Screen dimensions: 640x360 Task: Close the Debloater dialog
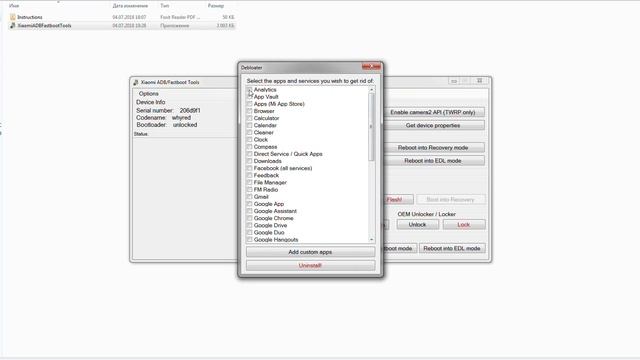point(371,67)
